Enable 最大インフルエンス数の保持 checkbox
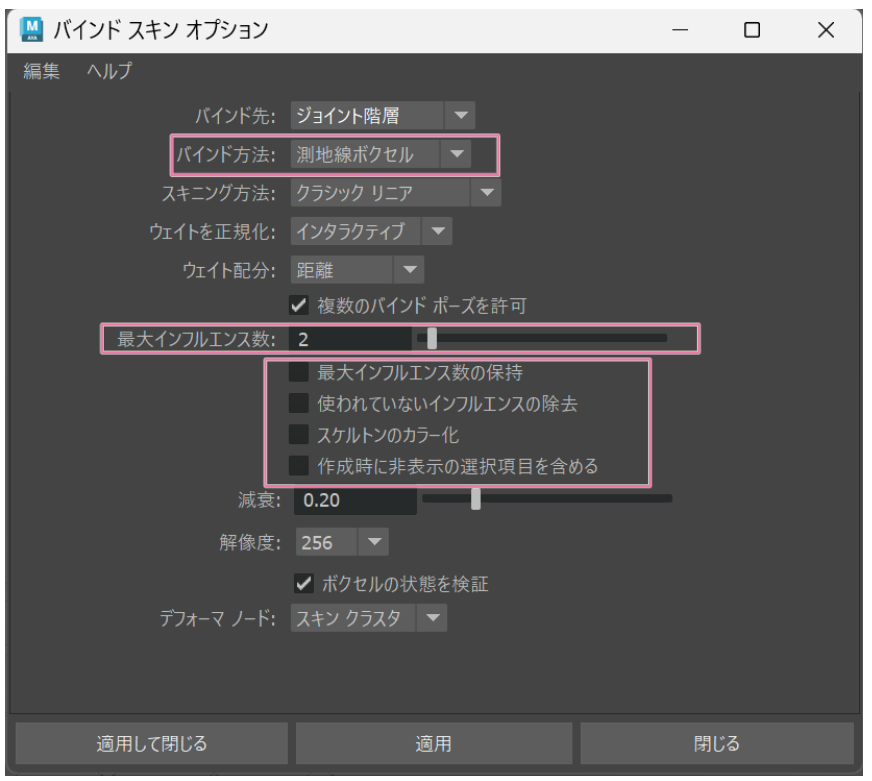 (297, 373)
